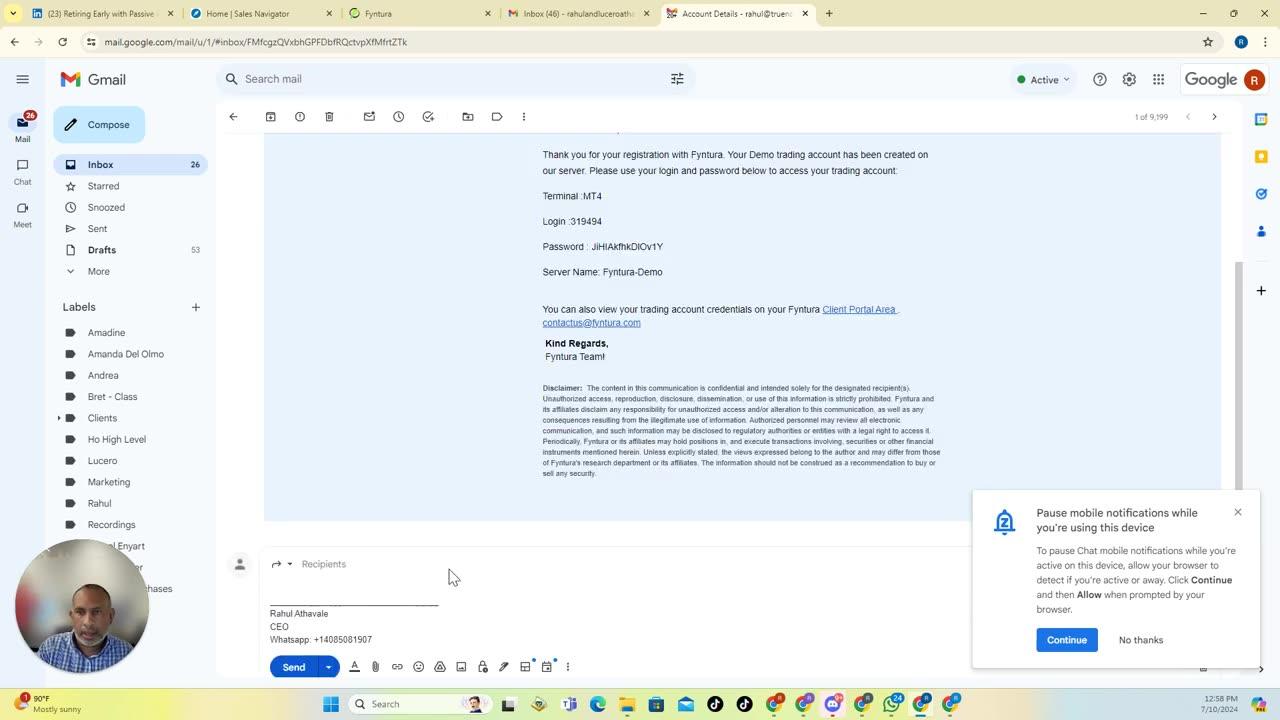Viewport: 1280px width, 720px height.
Task: Click the Compose button
Action: (x=99, y=125)
